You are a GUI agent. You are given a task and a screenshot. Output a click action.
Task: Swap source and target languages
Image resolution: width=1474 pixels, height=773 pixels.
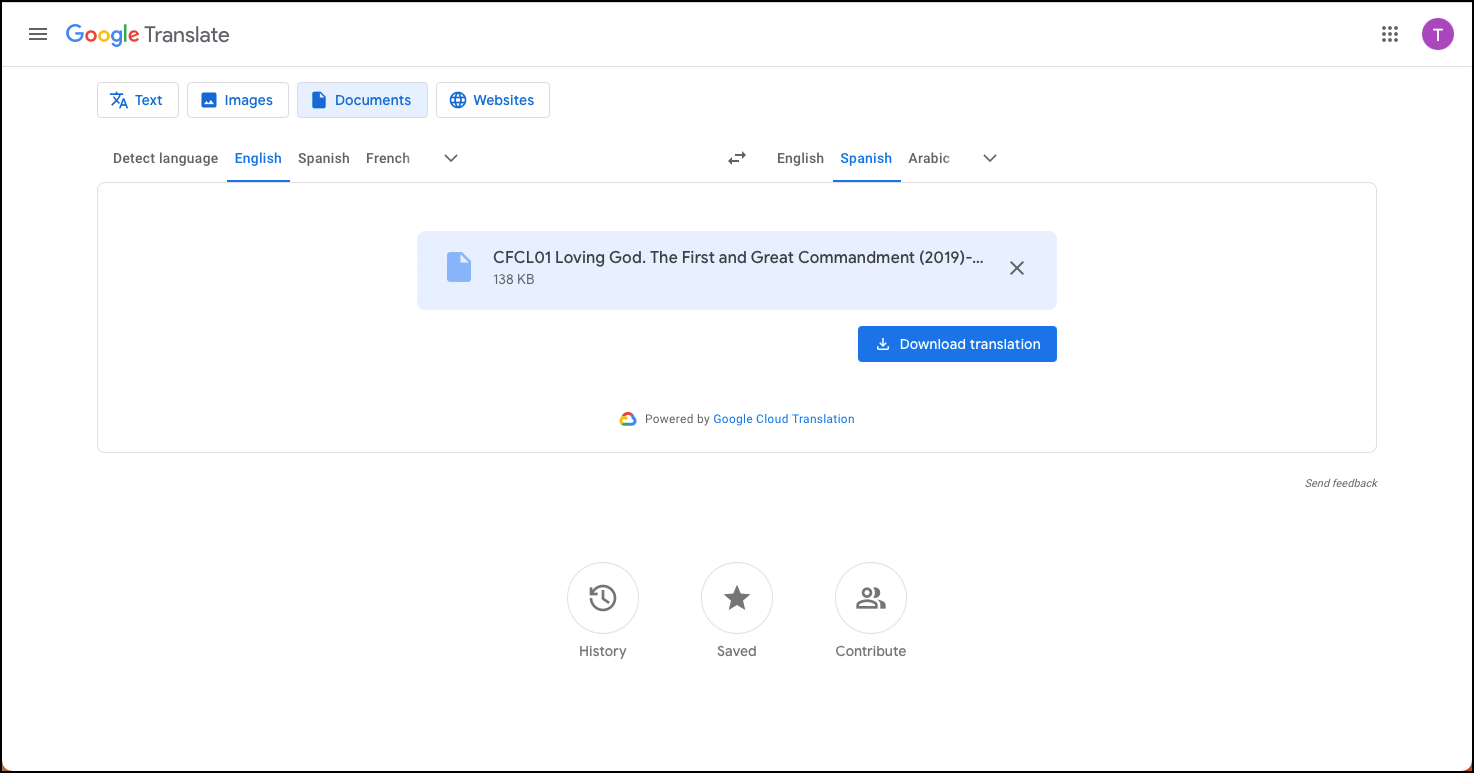point(737,158)
